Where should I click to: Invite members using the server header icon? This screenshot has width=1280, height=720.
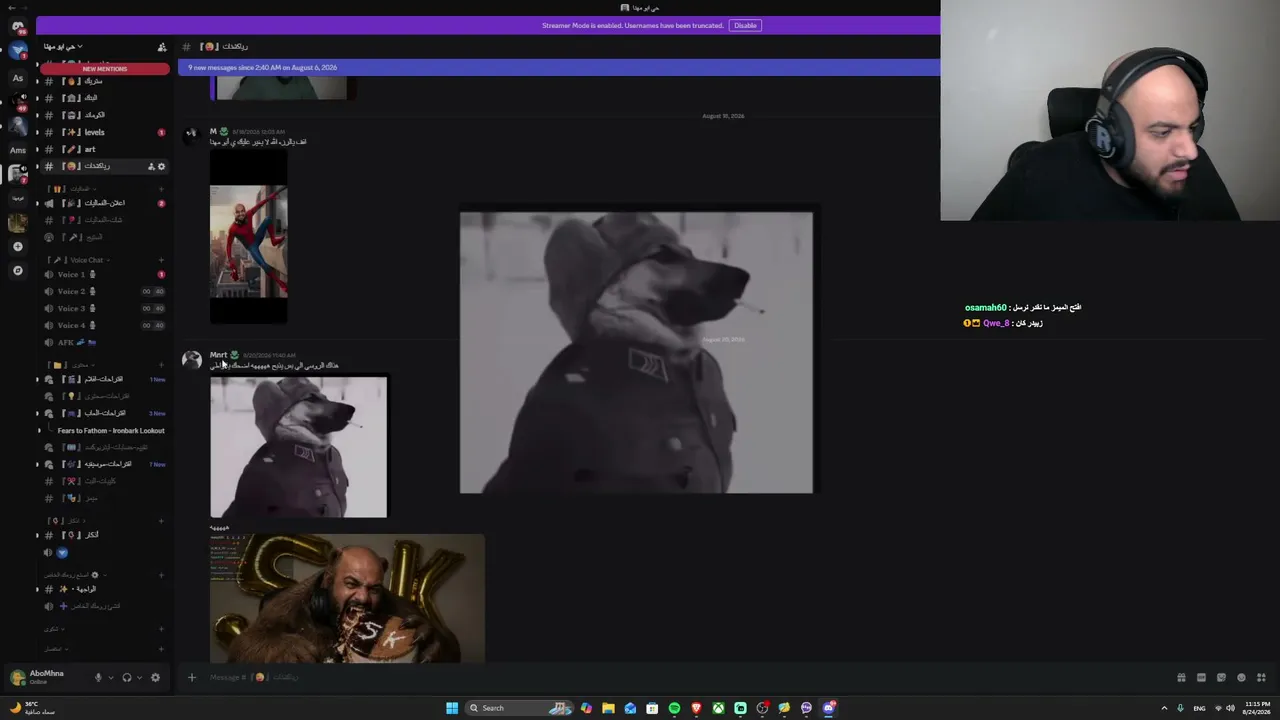[162, 47]
